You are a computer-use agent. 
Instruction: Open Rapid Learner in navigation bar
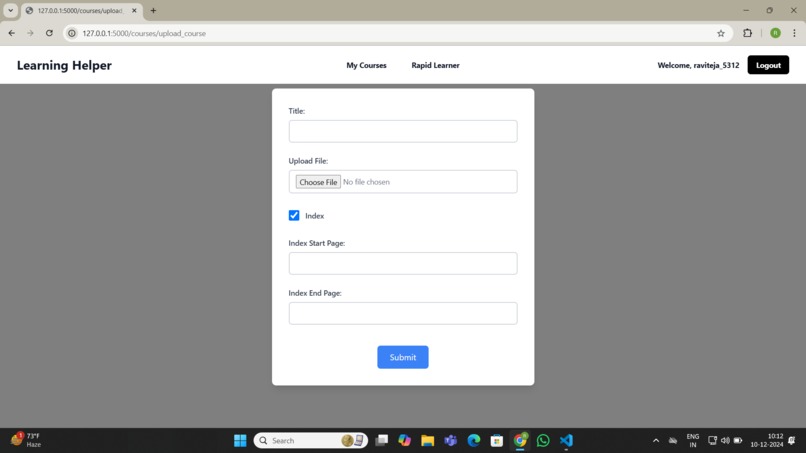coord(435,65)
